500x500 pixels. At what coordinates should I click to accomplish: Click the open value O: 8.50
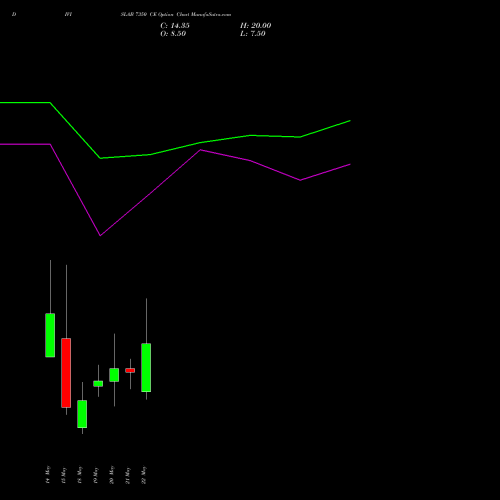[173, 34]
